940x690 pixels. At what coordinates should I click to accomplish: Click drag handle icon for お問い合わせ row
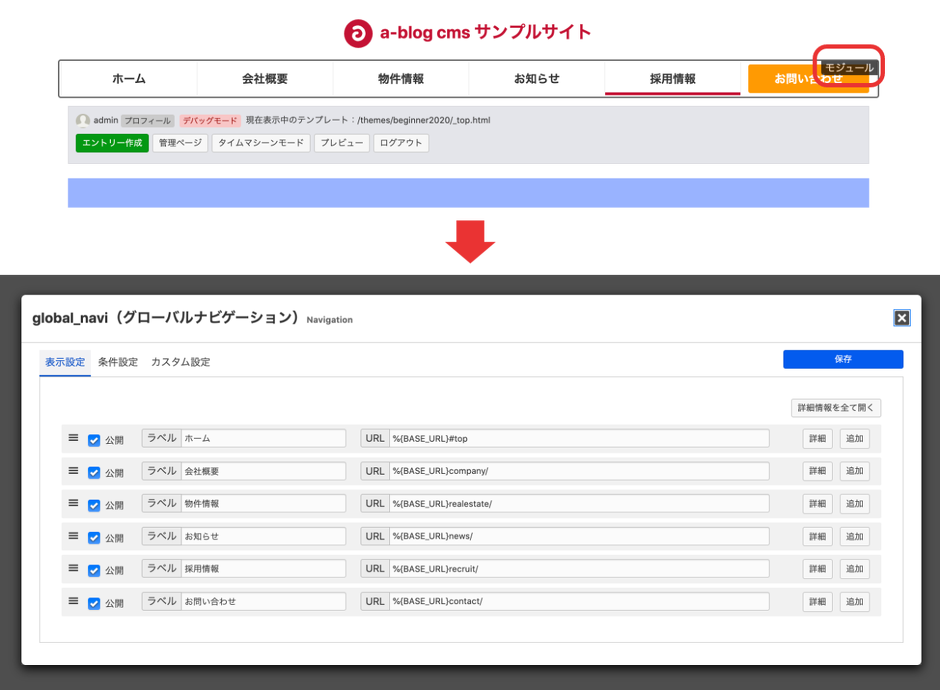coord(73,601)
